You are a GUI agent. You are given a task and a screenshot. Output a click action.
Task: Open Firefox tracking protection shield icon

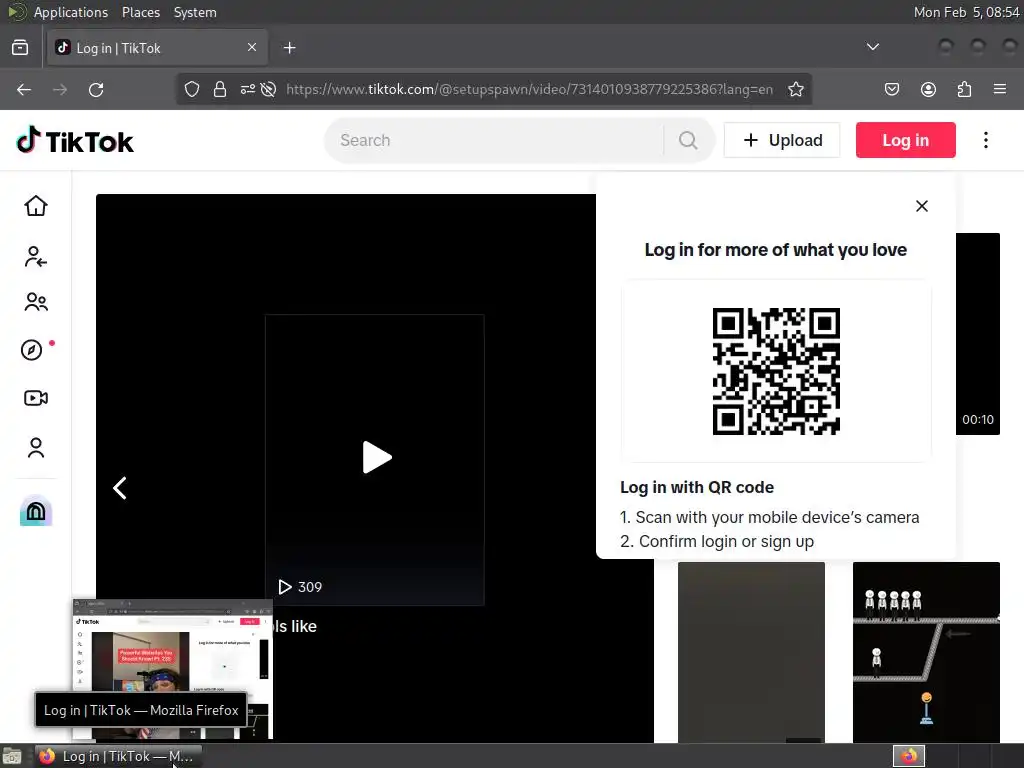pyautogui.click(x=191, y=89)
